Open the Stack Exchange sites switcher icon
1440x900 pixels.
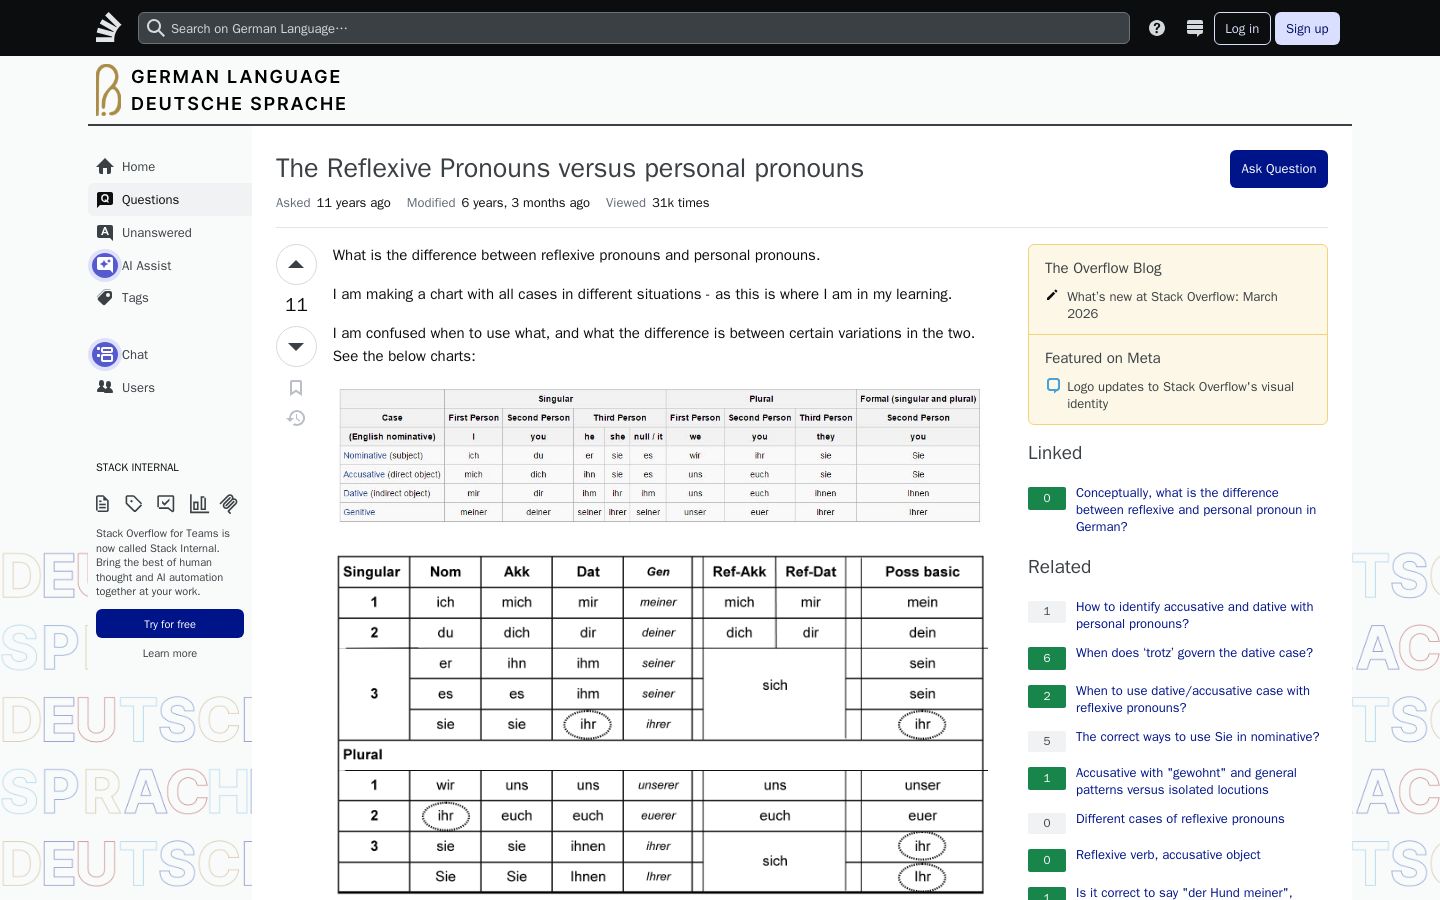click(1194, 28)
